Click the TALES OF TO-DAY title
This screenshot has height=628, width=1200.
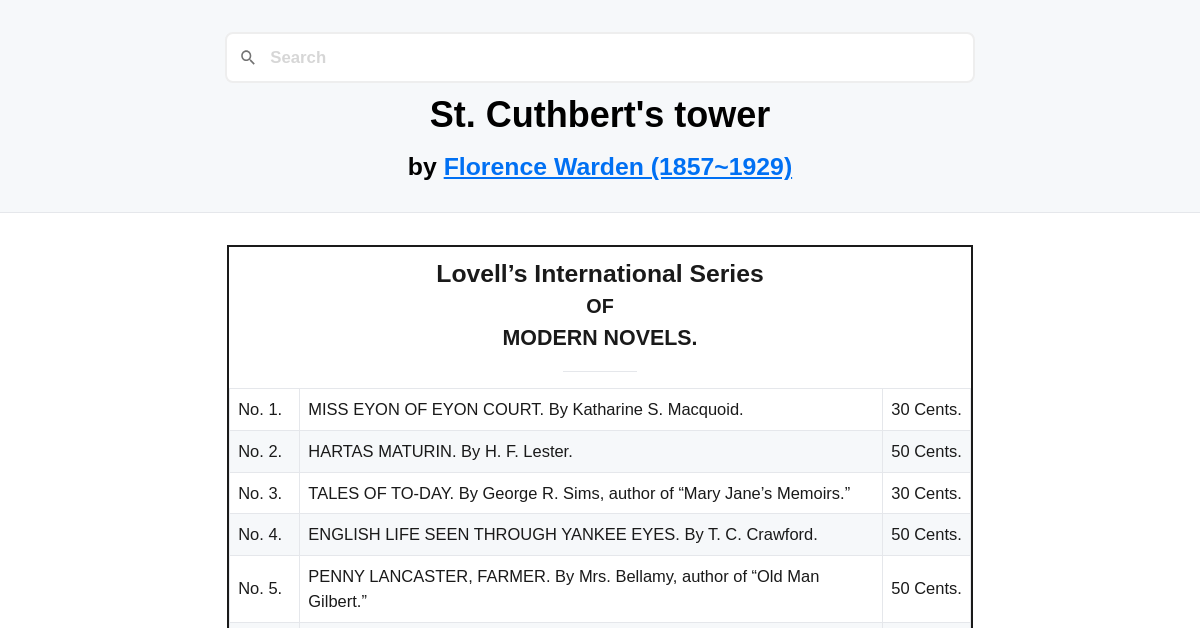coord(579,492)
